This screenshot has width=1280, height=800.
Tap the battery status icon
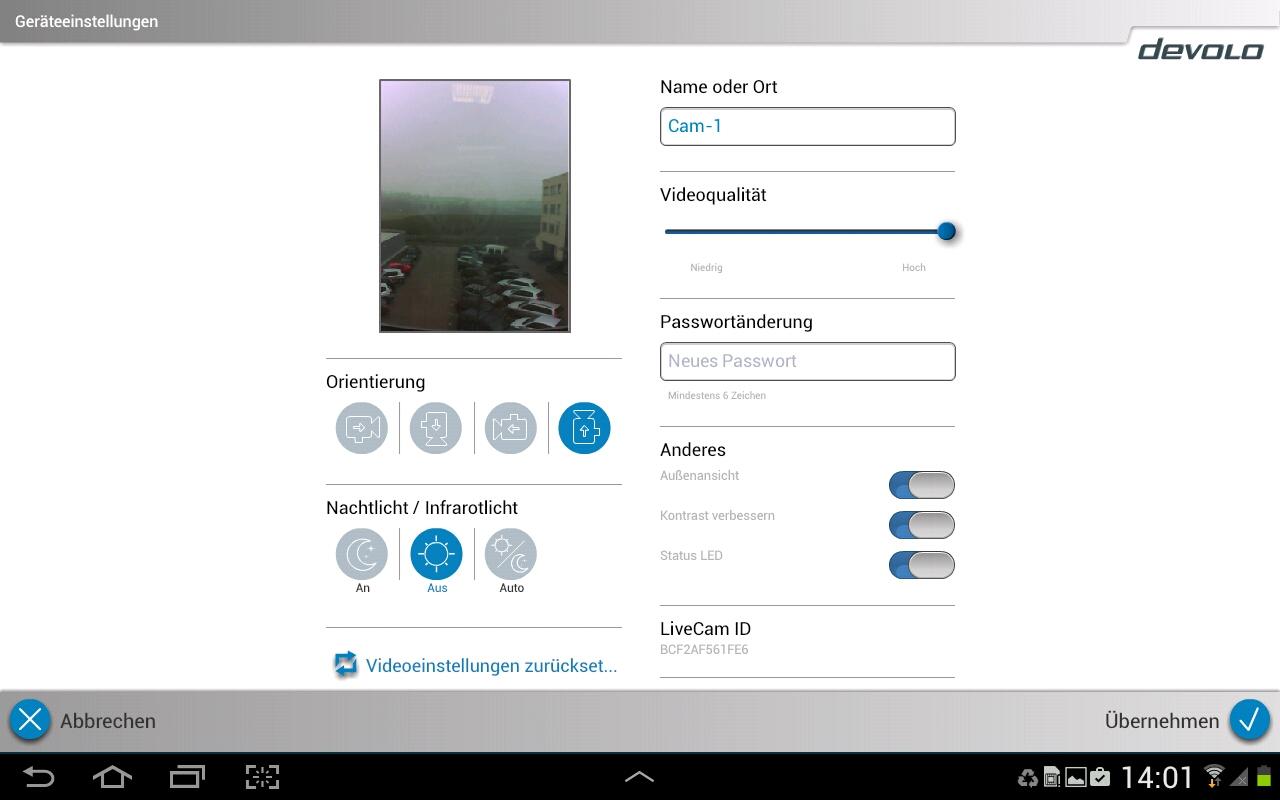(1263, 776)
